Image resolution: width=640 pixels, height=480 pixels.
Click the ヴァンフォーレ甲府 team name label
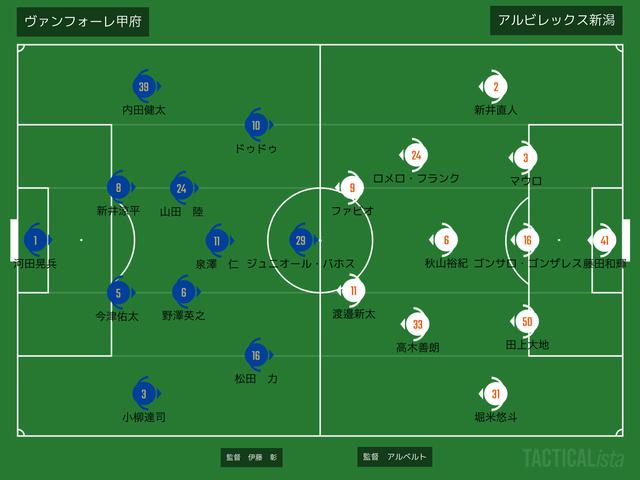click(x=83, y=22)
